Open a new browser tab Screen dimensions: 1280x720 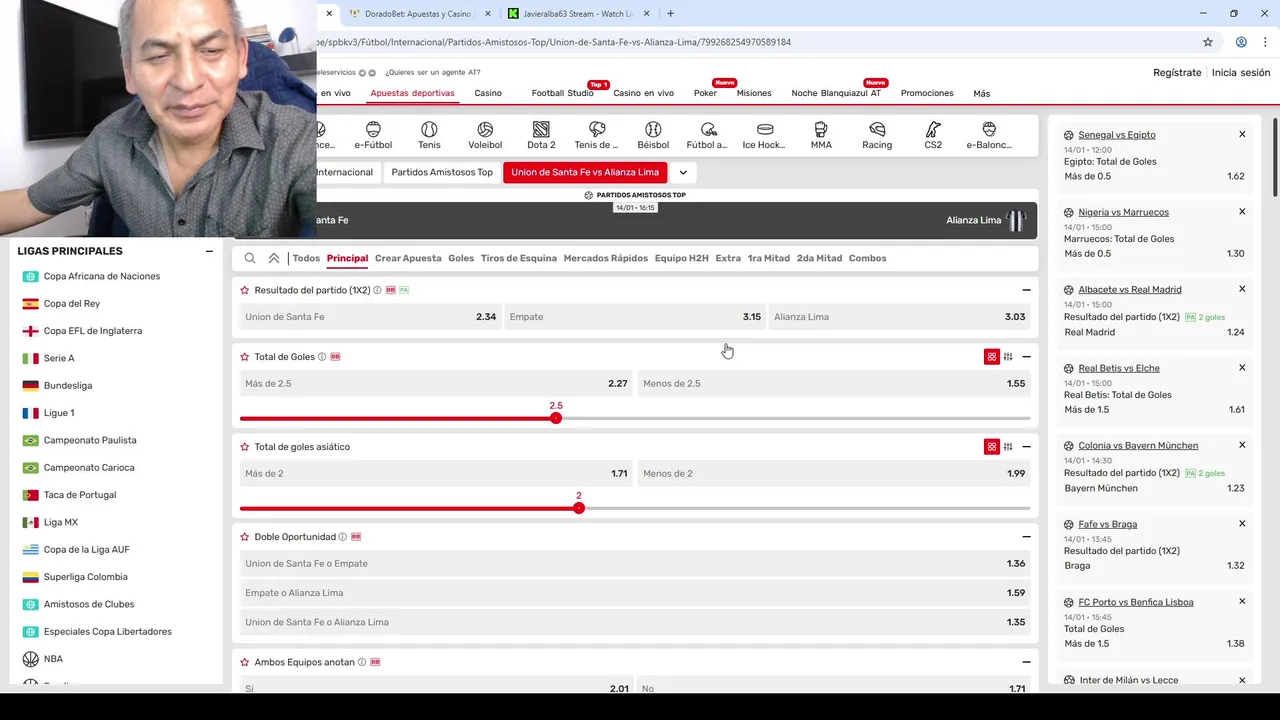point(670,14)
